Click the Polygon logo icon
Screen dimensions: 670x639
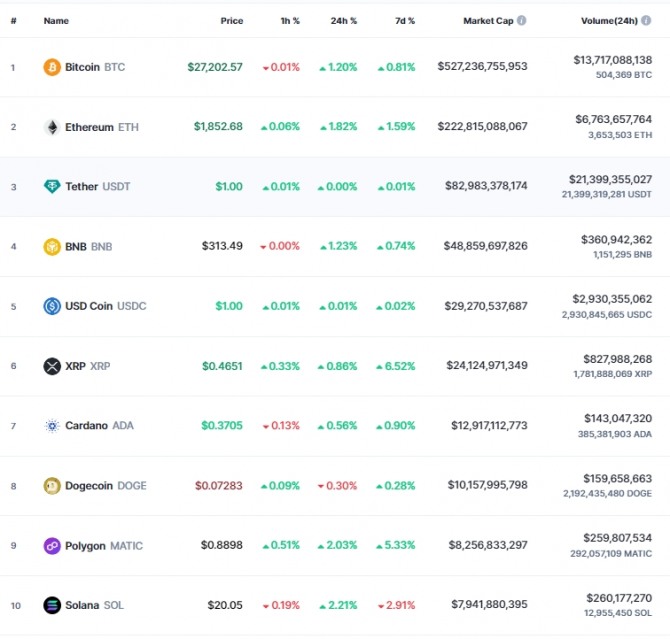tap(52, 545)
